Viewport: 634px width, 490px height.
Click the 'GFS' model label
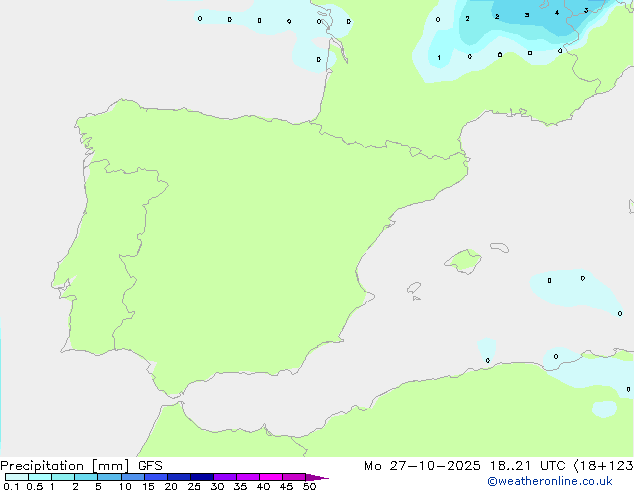click(150, 466)
